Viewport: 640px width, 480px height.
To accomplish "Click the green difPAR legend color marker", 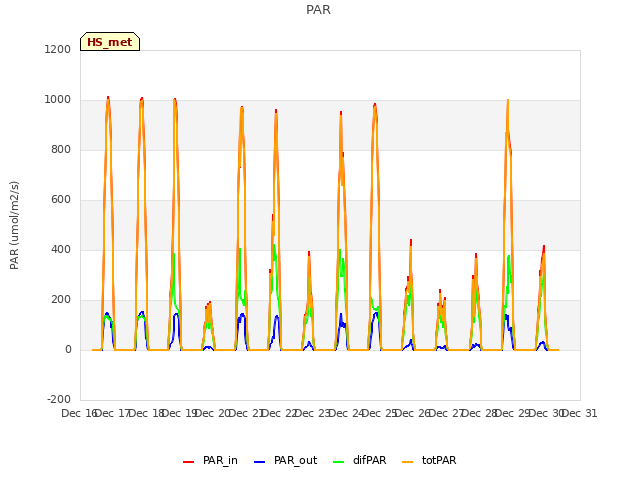I will coord(339,462).
